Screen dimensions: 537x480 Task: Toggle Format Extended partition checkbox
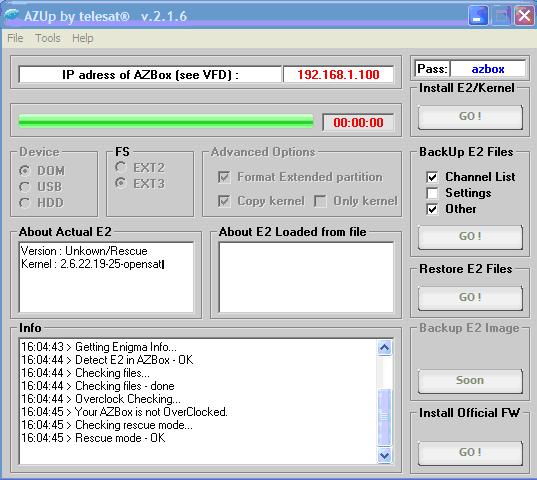pos(224,177)
